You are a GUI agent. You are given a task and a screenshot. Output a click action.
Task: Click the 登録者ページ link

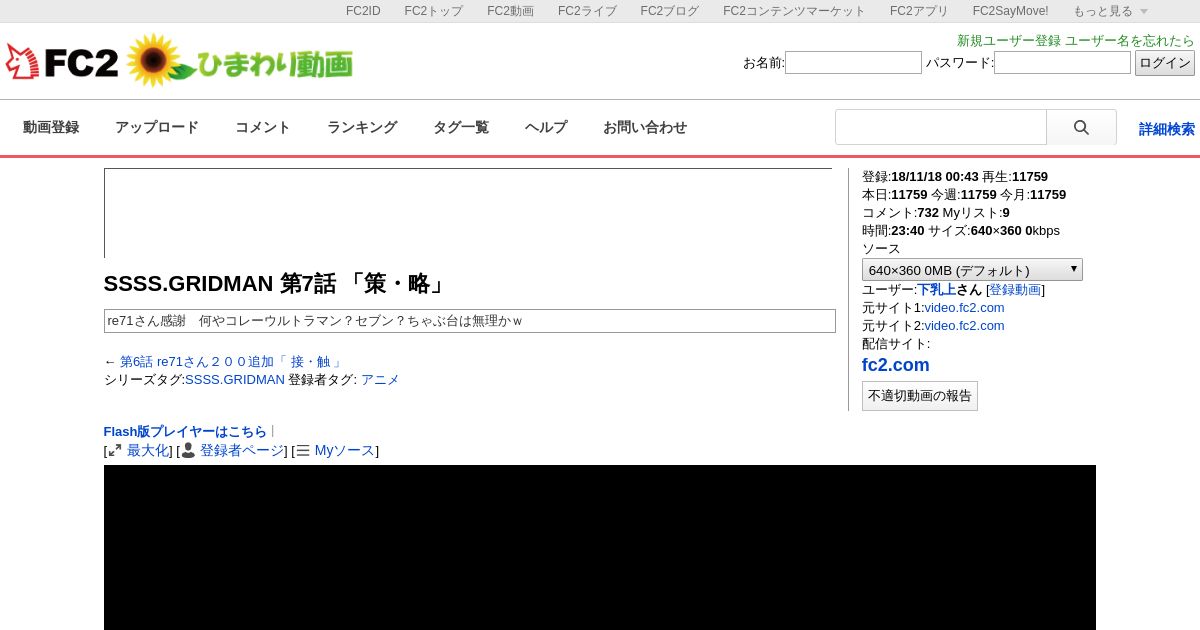[x=243, y=451]
